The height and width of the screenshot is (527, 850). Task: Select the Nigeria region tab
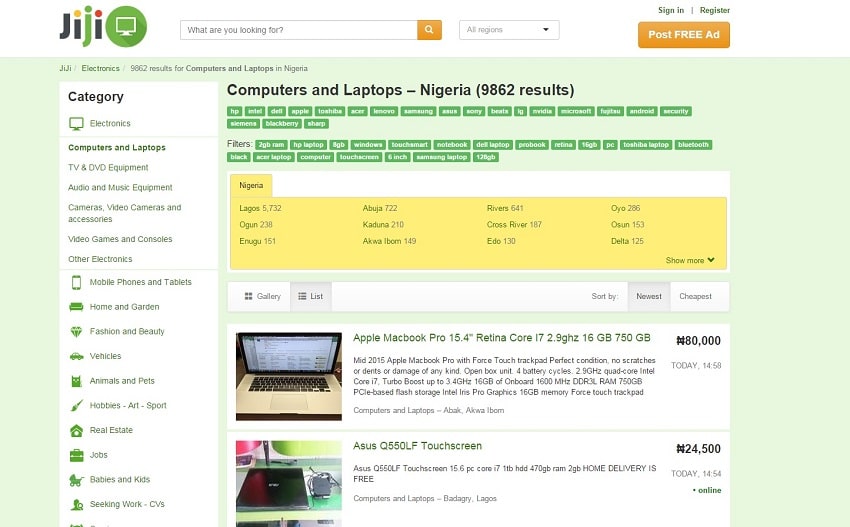coord(251,185)
